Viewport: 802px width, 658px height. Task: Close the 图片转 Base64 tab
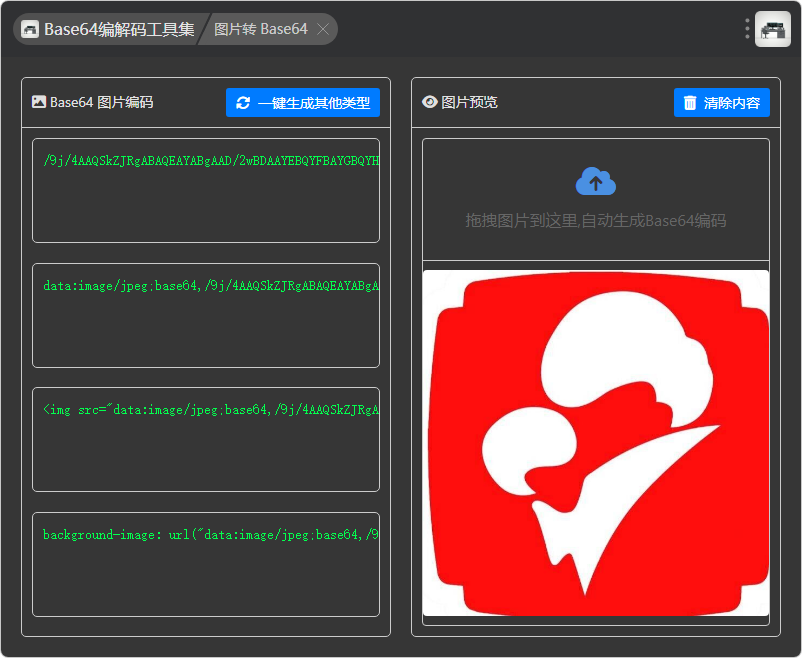(323, 29)
